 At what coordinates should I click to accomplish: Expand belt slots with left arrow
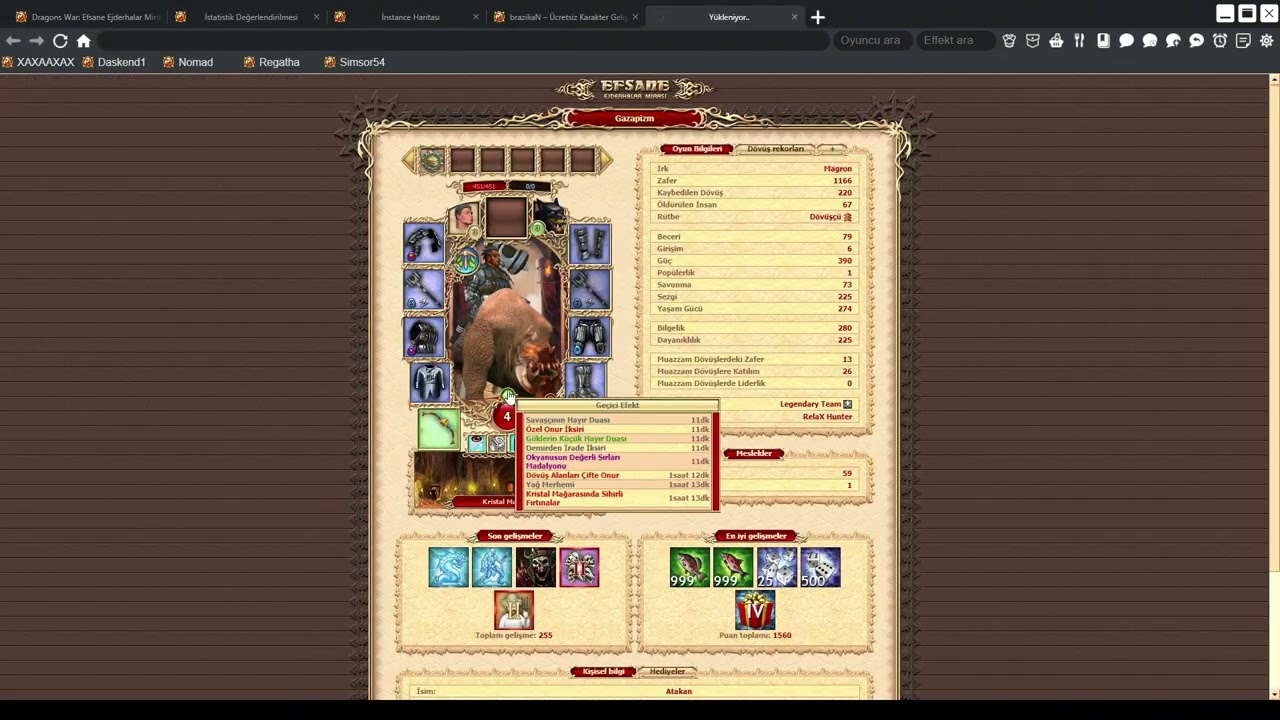(x=408, y=161)
